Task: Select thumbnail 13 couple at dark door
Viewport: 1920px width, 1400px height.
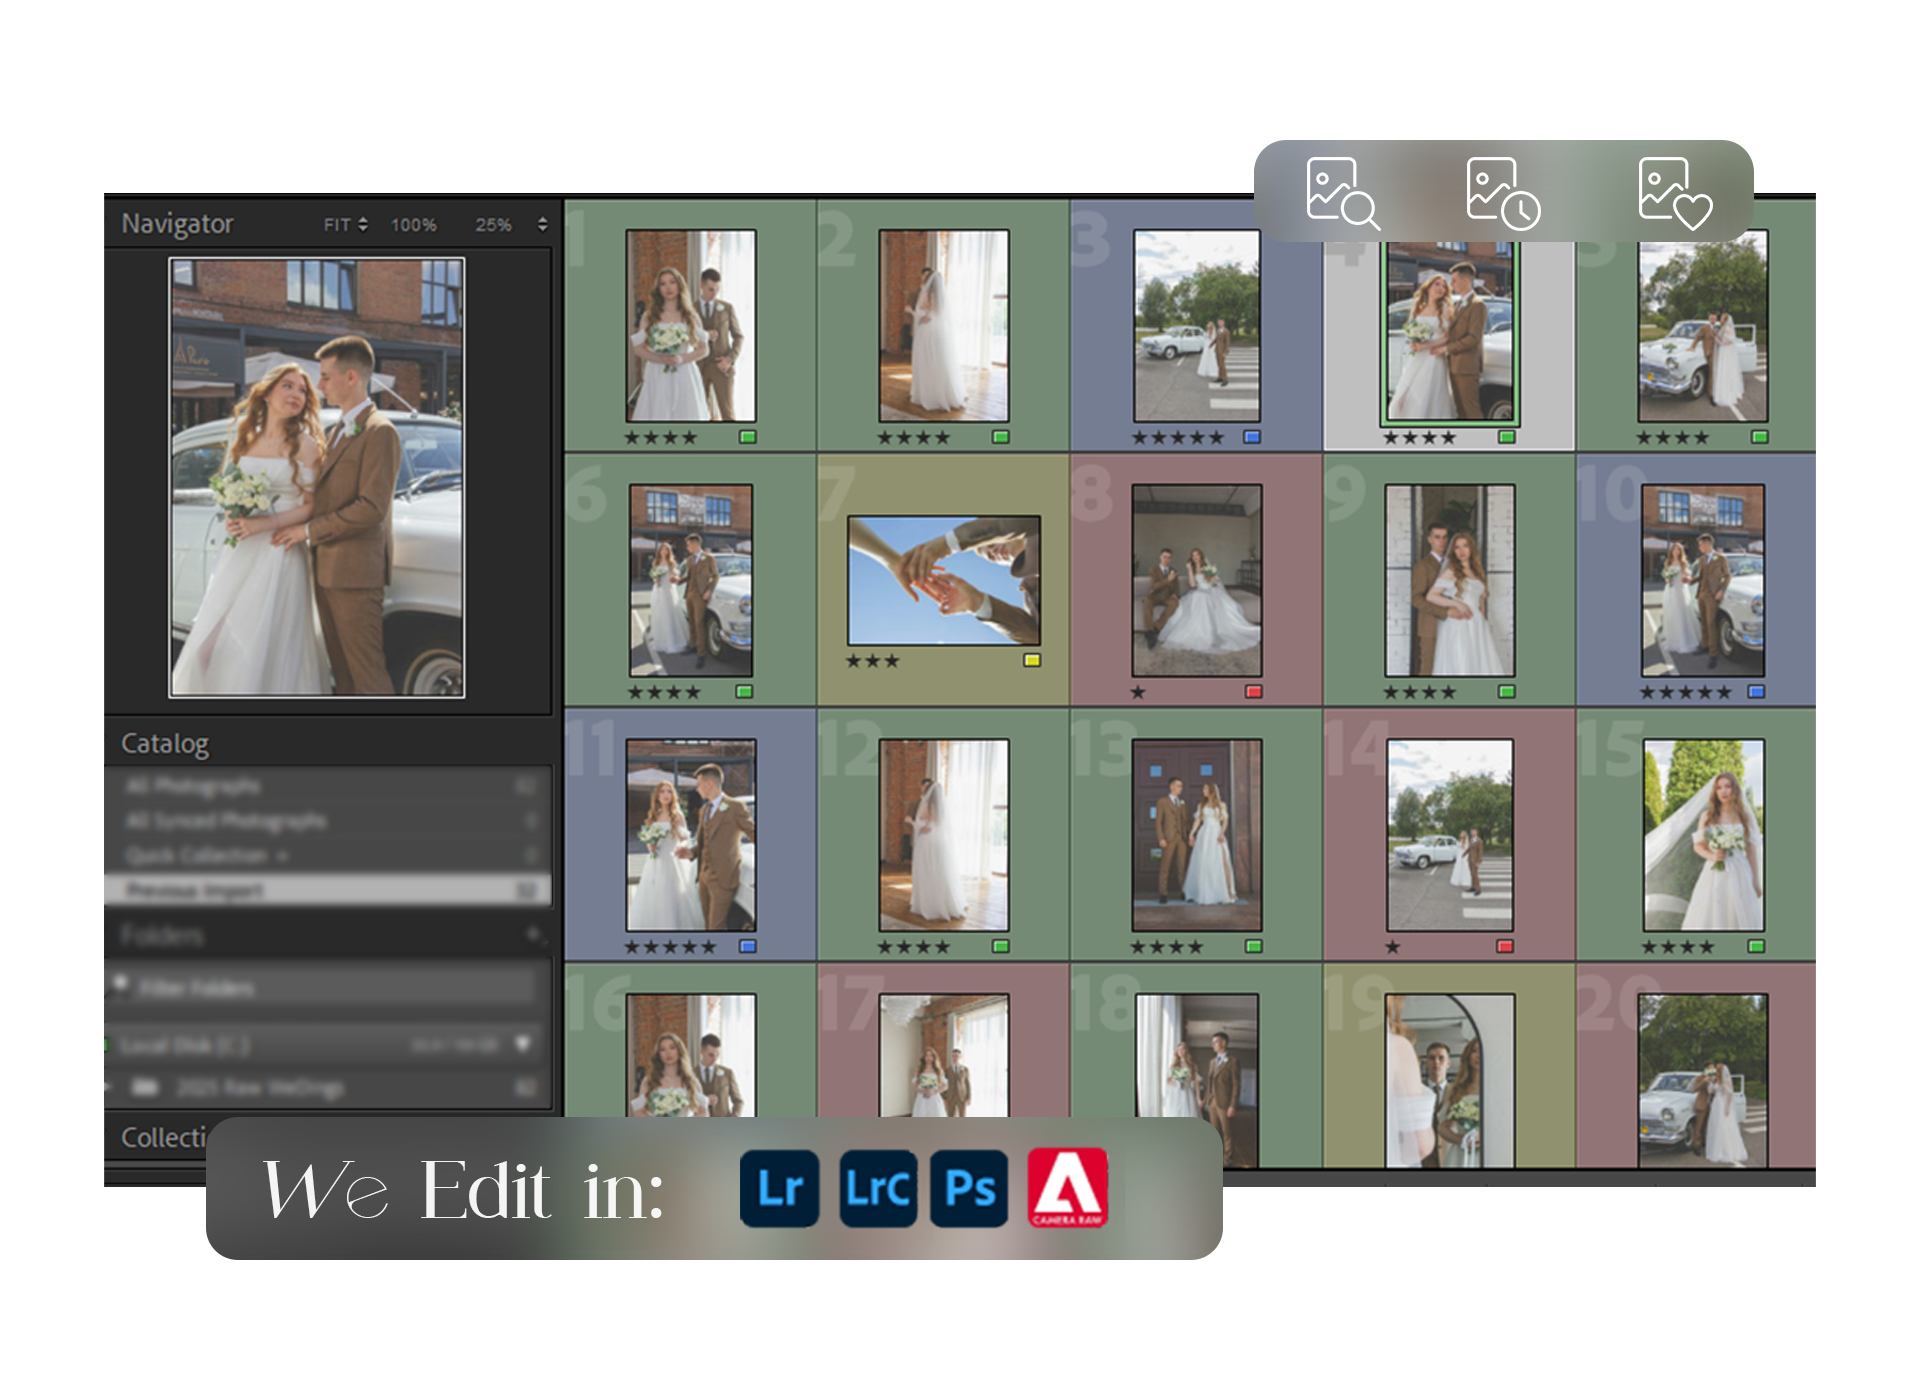Action: (x=1196, y=835)
